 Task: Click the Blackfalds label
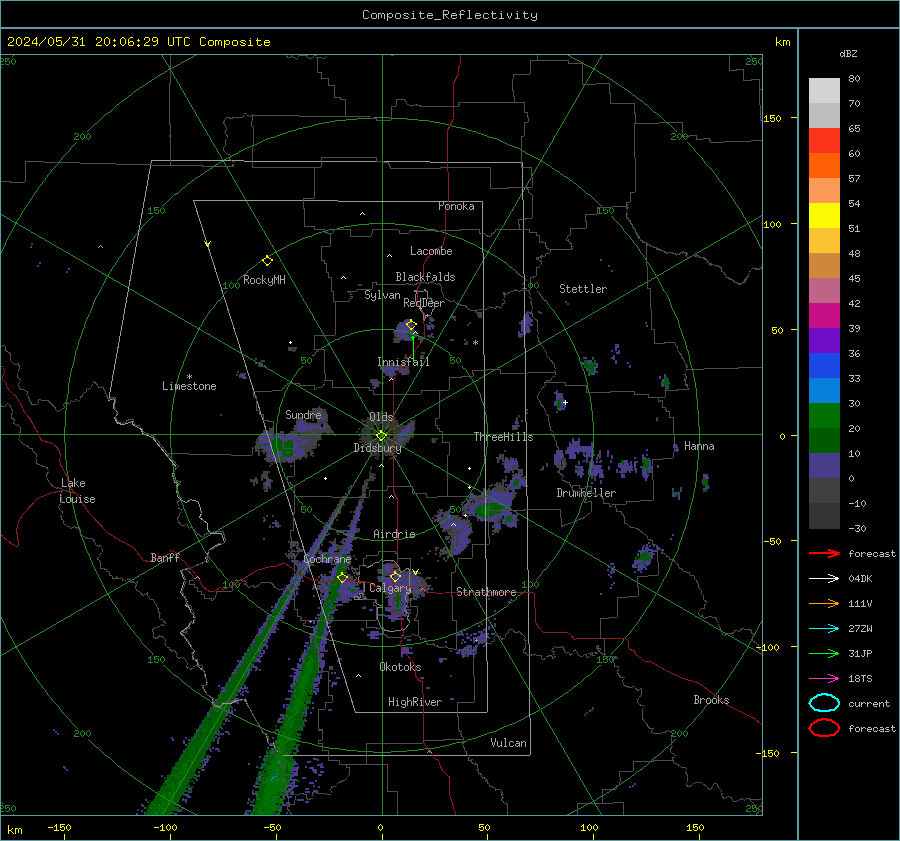[425, 277]
